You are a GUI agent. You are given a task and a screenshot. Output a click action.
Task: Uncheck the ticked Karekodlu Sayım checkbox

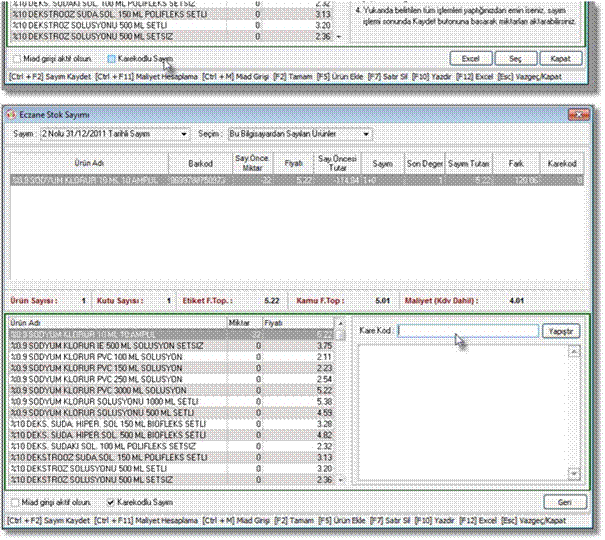pos(111,501)
